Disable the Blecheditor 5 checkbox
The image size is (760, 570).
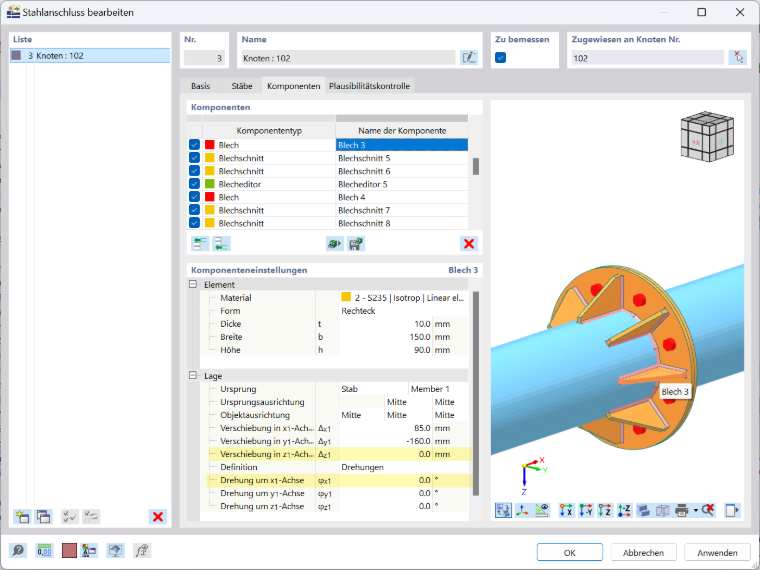(x=194, y=184)
